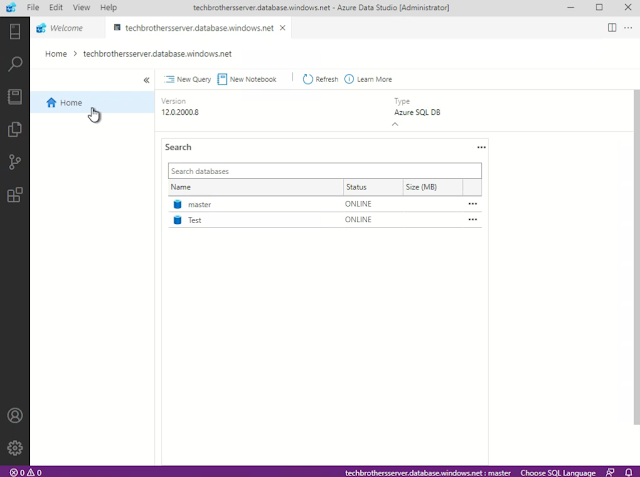Viewport: 640px width, 477px height.
Task: Select the Test database name
Action: coord(194,220)
